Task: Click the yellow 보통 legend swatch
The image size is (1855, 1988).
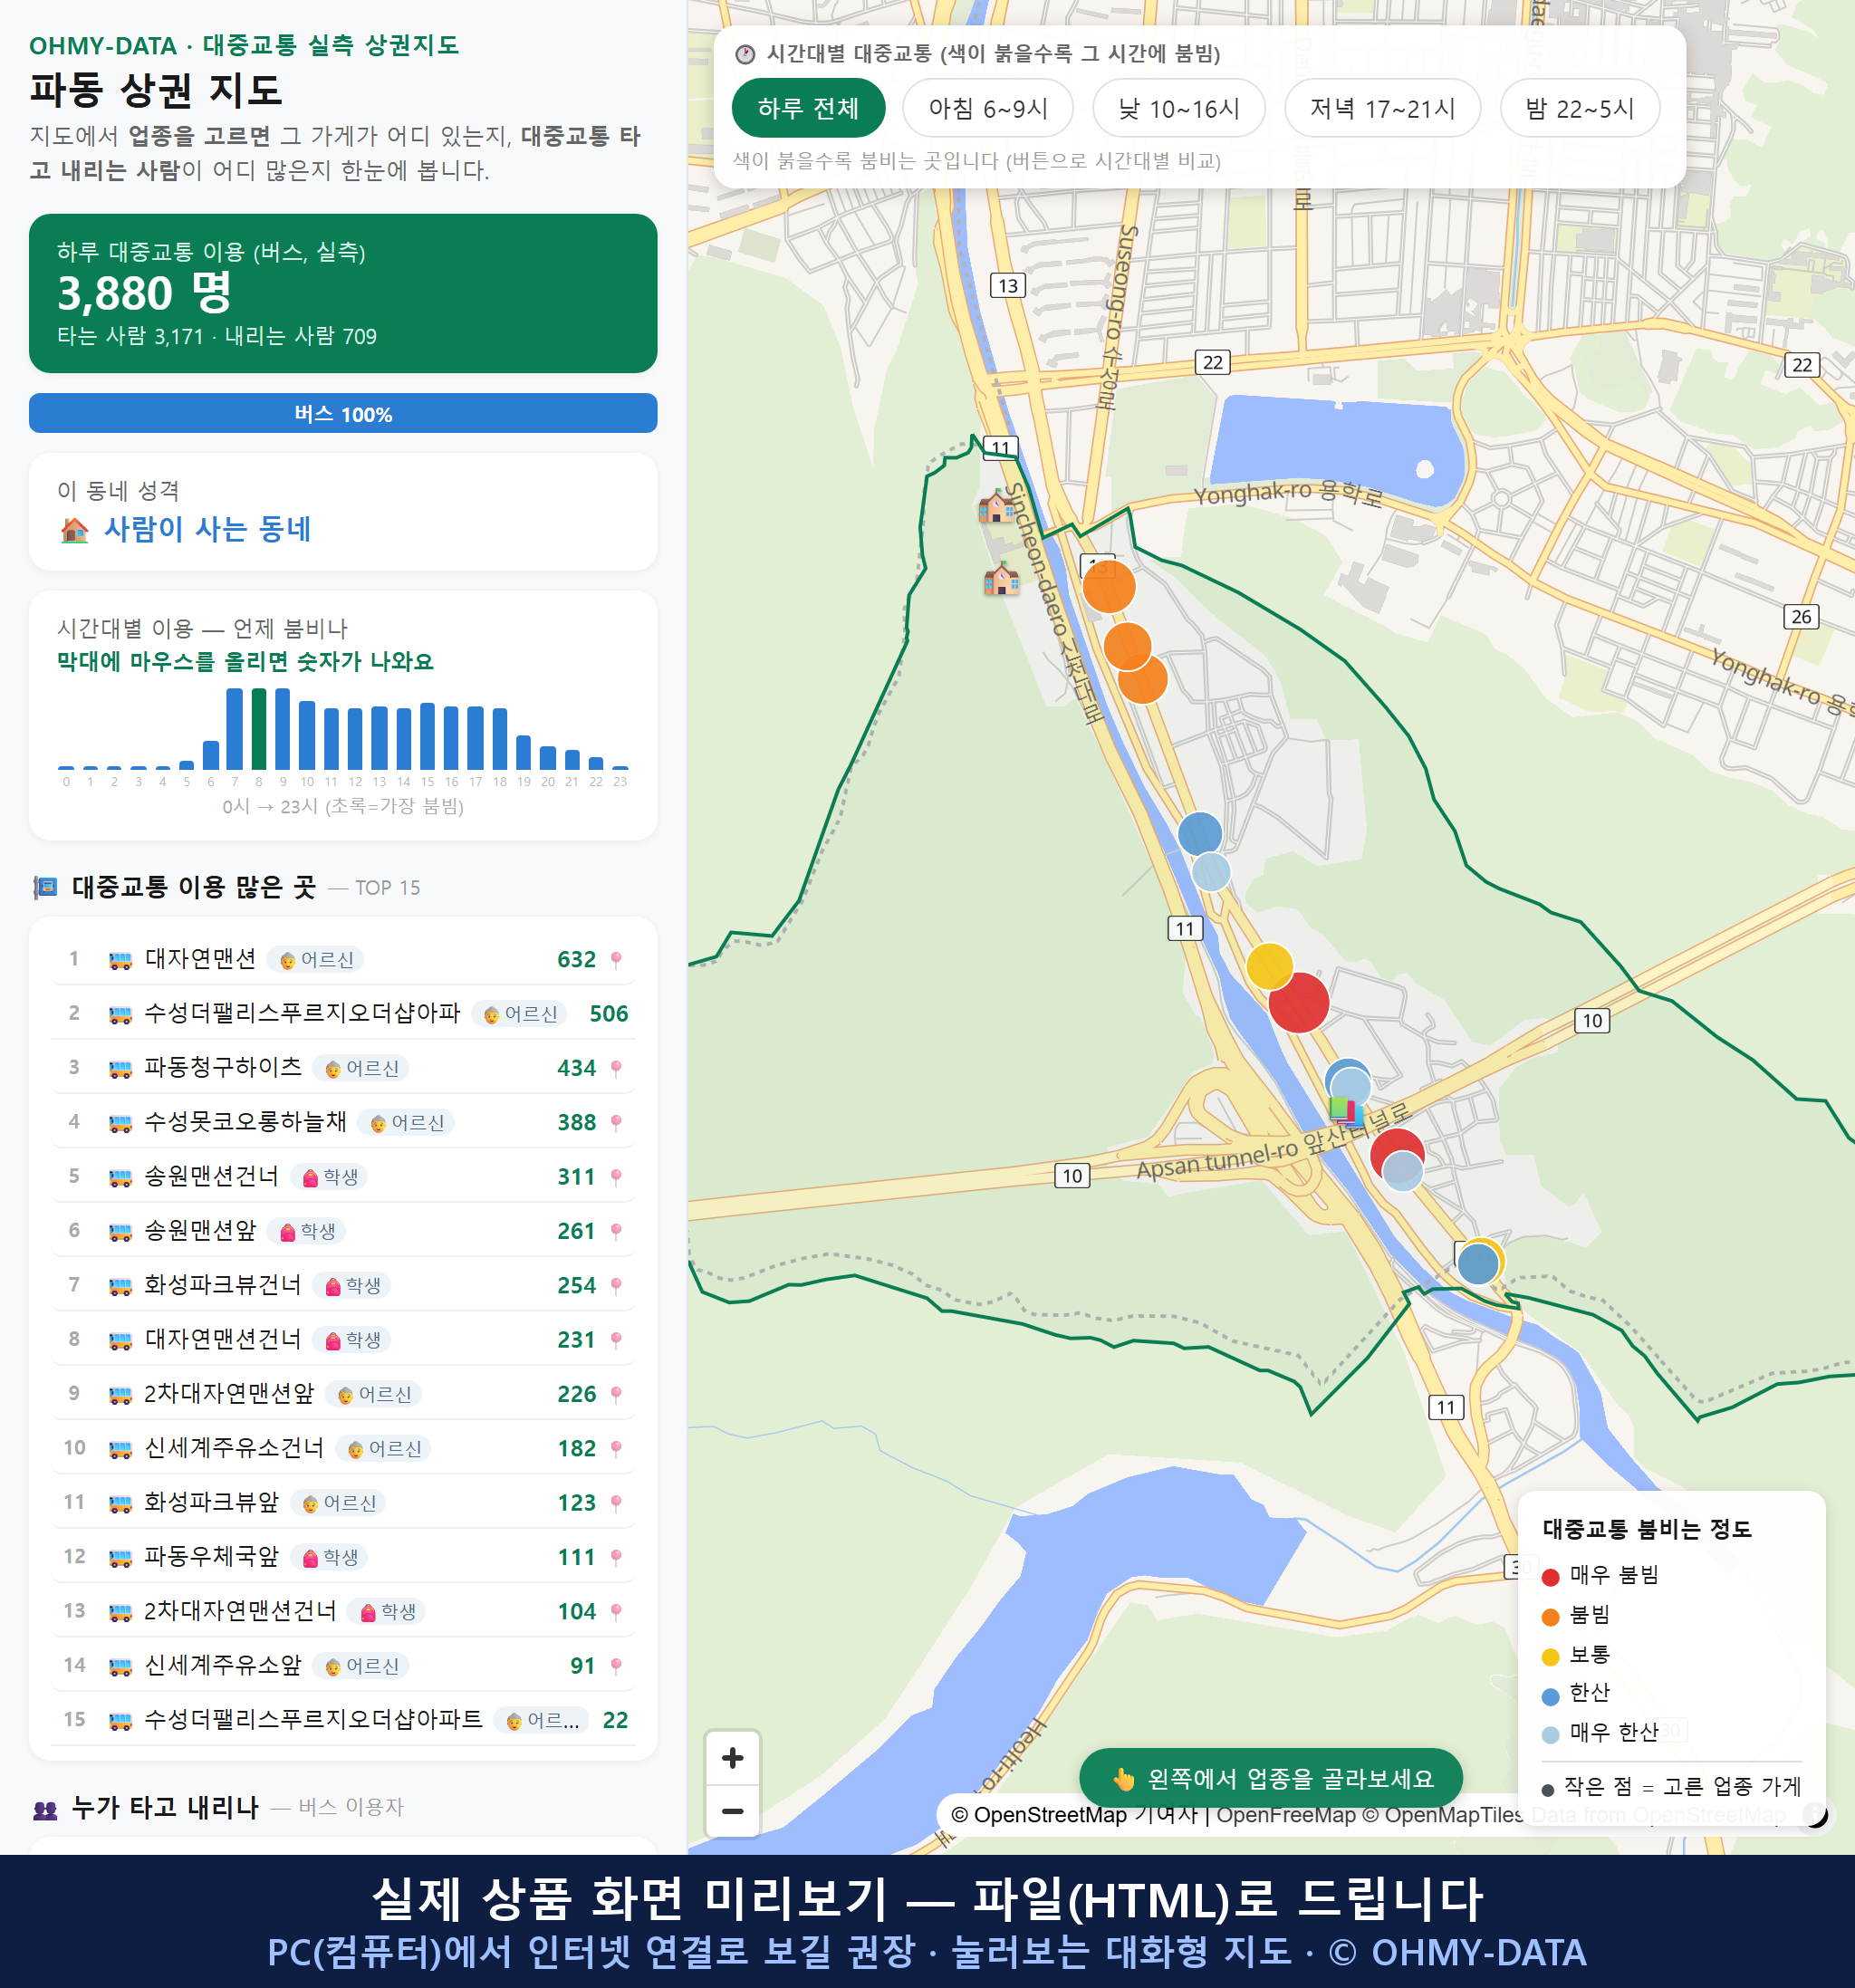Action: pyautogui.click(x=1550, y=1657)
